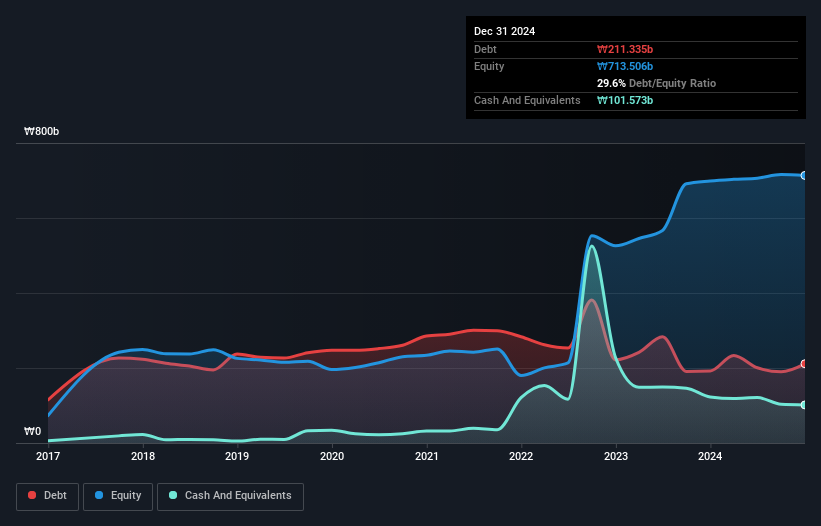
Task: Click the 29.6% Debt/Equity Ratio text
Action: [x=656, y=83]
